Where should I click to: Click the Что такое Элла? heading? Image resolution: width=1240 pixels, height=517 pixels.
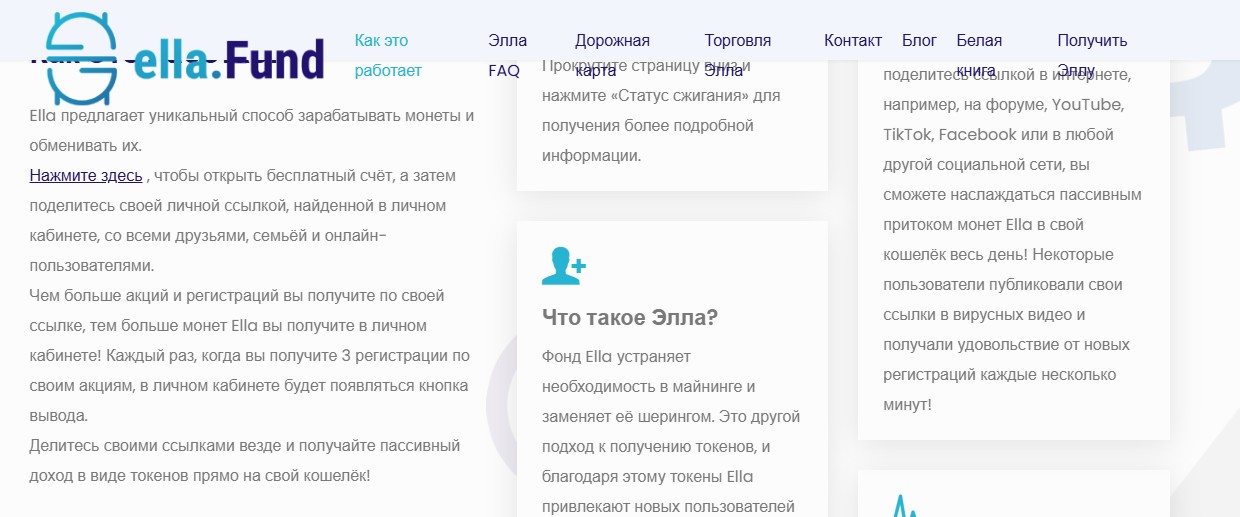pyautogui.click(x=630, y=318)
